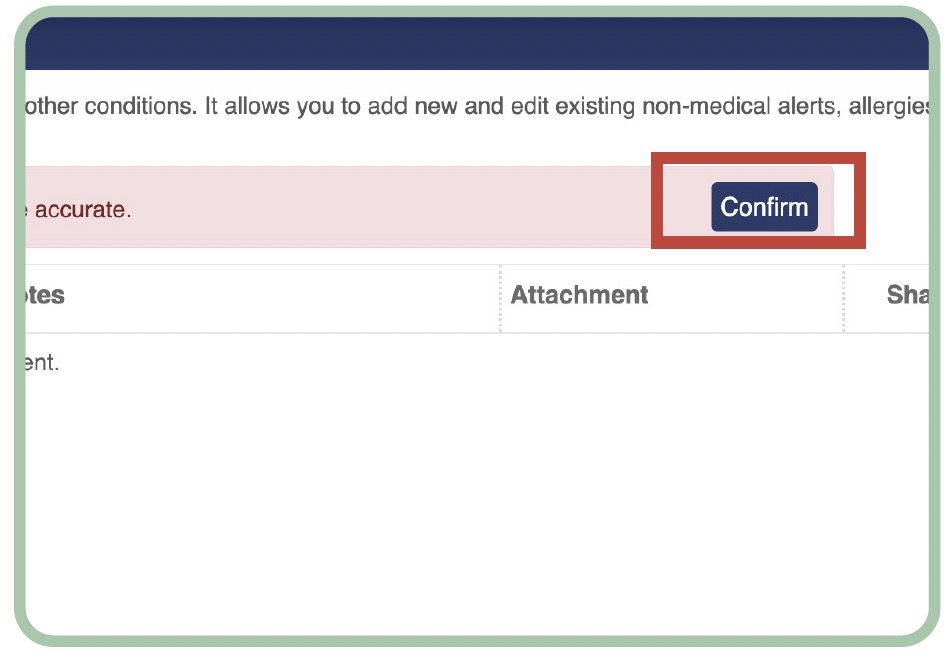Click the empty Notes cell right of "ent."
The height and width of the screenshot is (652, 946).
click(x=280, y=362)
